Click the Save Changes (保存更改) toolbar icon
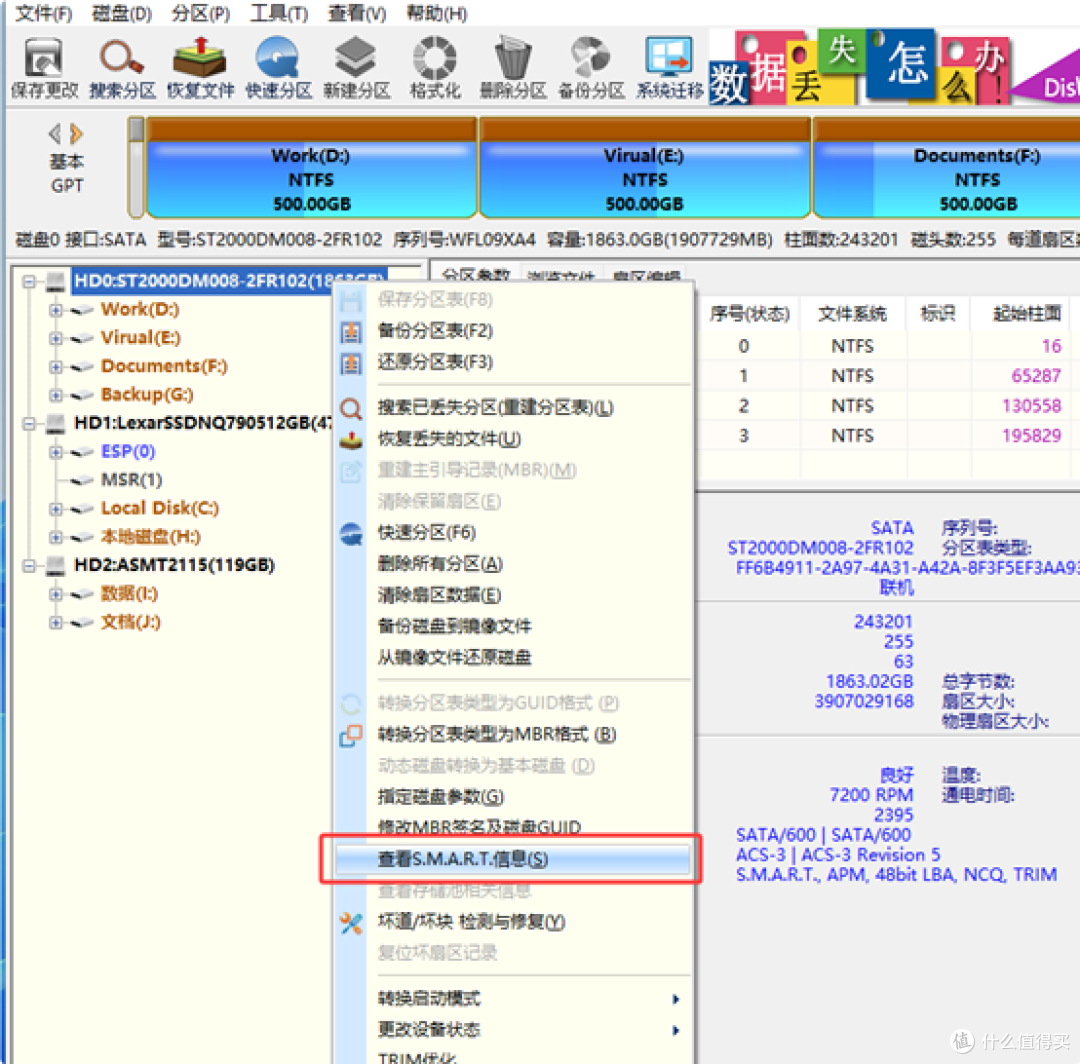The width and height of the screenshot is (1080, 1064). pyautogui.click(x=44, y=67)
